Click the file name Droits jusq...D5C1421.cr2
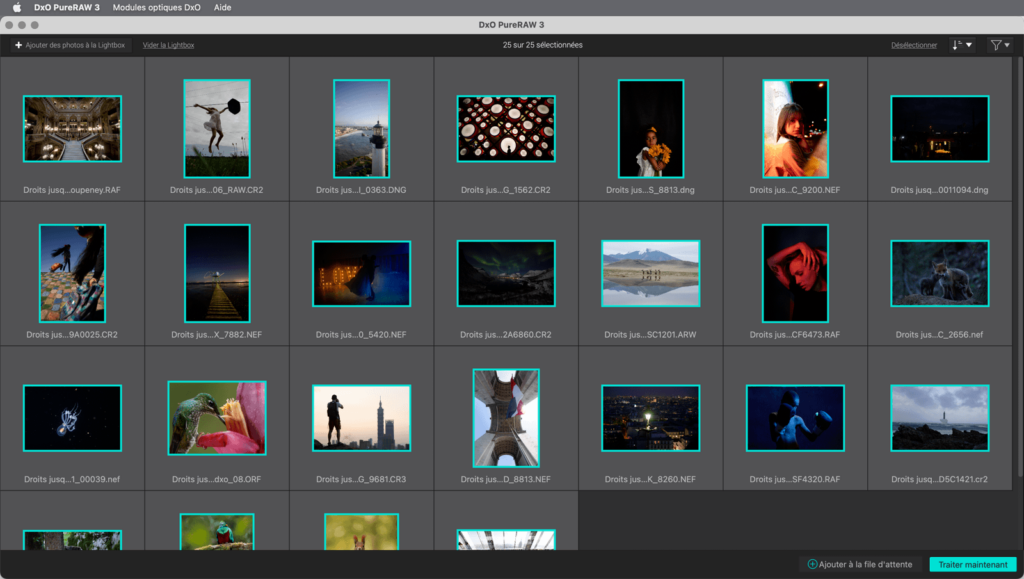1024x579 pixels. [x=939, y=479]
